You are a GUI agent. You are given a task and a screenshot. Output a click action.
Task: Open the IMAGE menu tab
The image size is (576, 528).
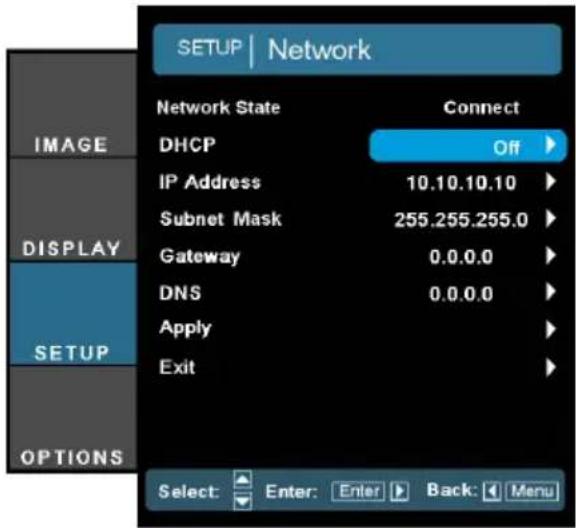(x=72, y=105)
